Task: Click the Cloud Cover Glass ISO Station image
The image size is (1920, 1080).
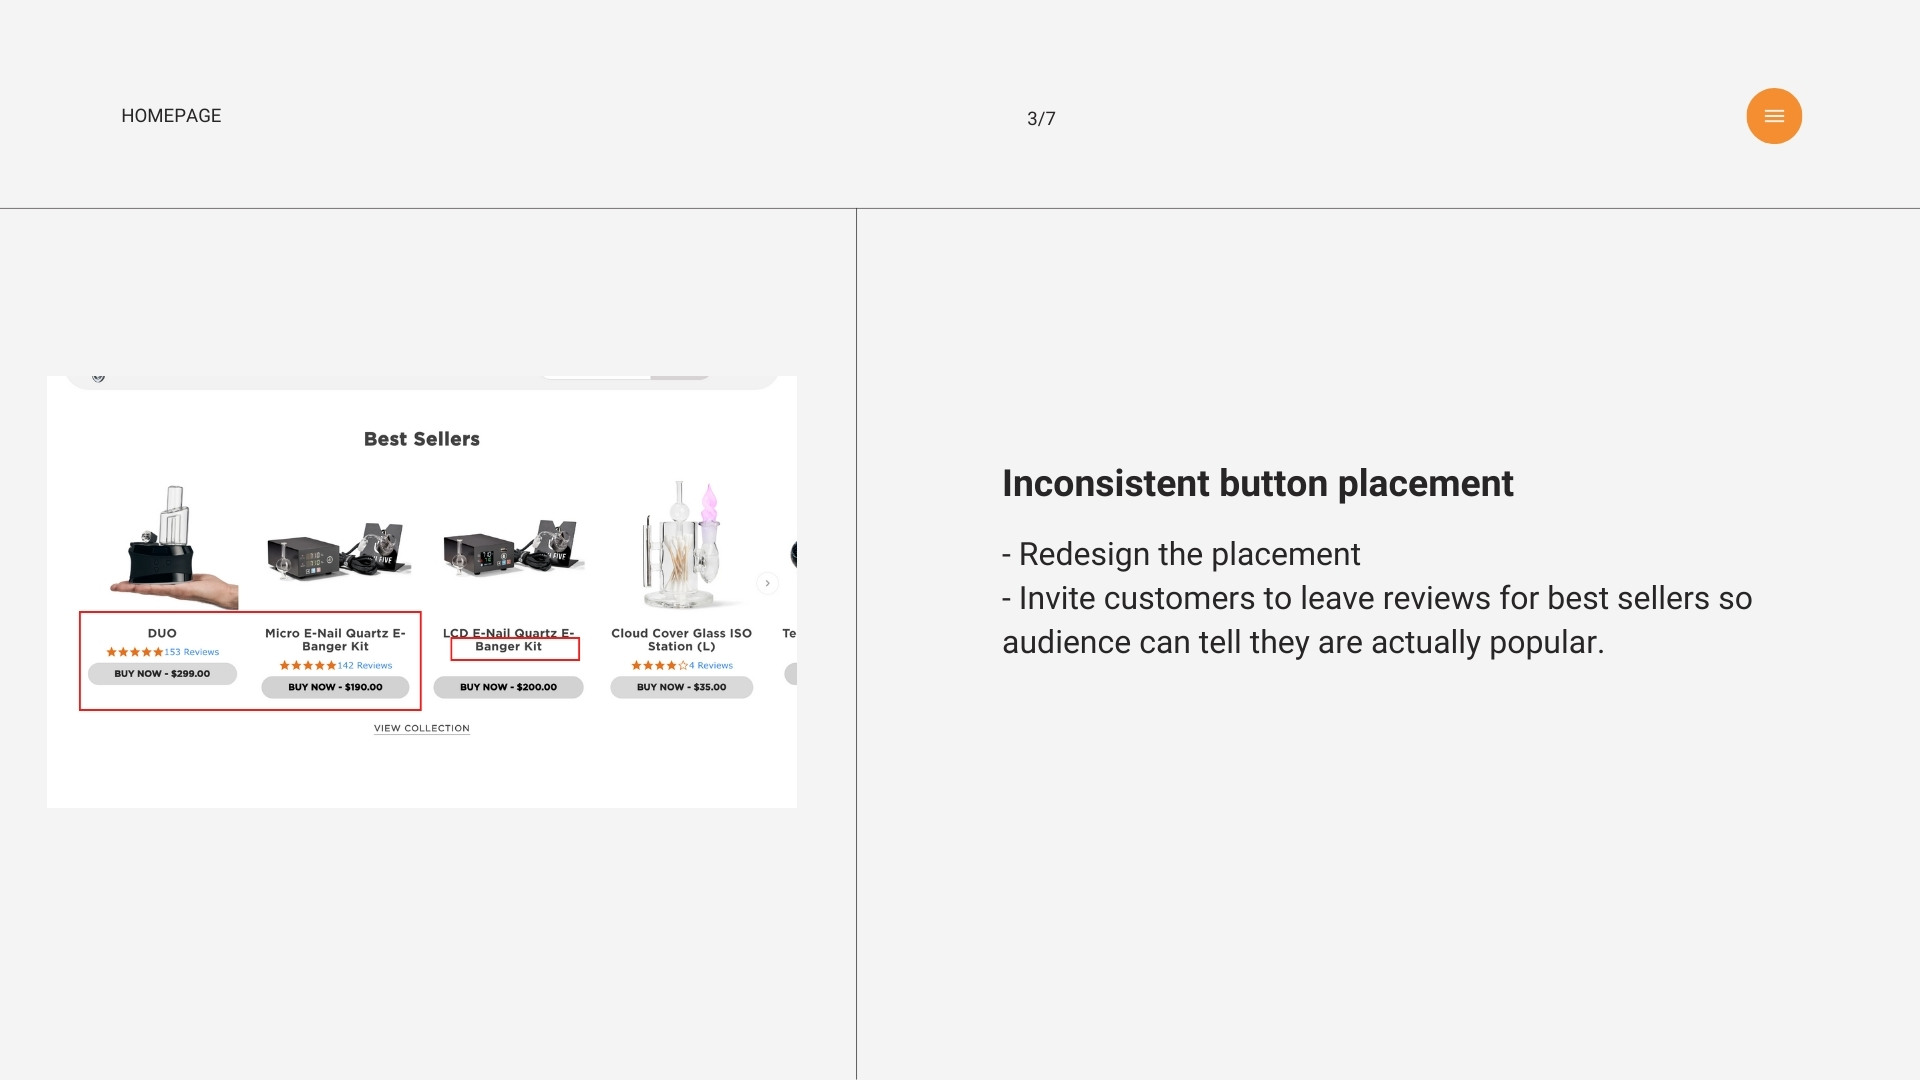Action: (681, 546)
